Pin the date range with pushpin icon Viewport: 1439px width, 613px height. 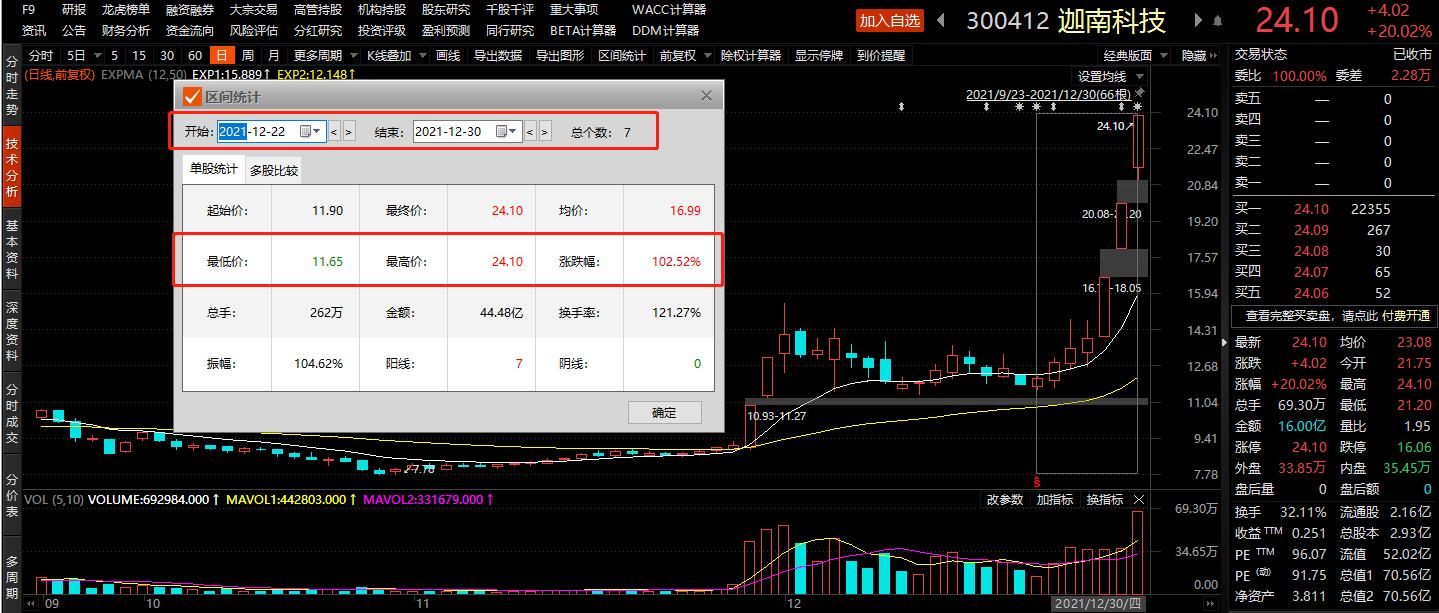[1138, 94]
